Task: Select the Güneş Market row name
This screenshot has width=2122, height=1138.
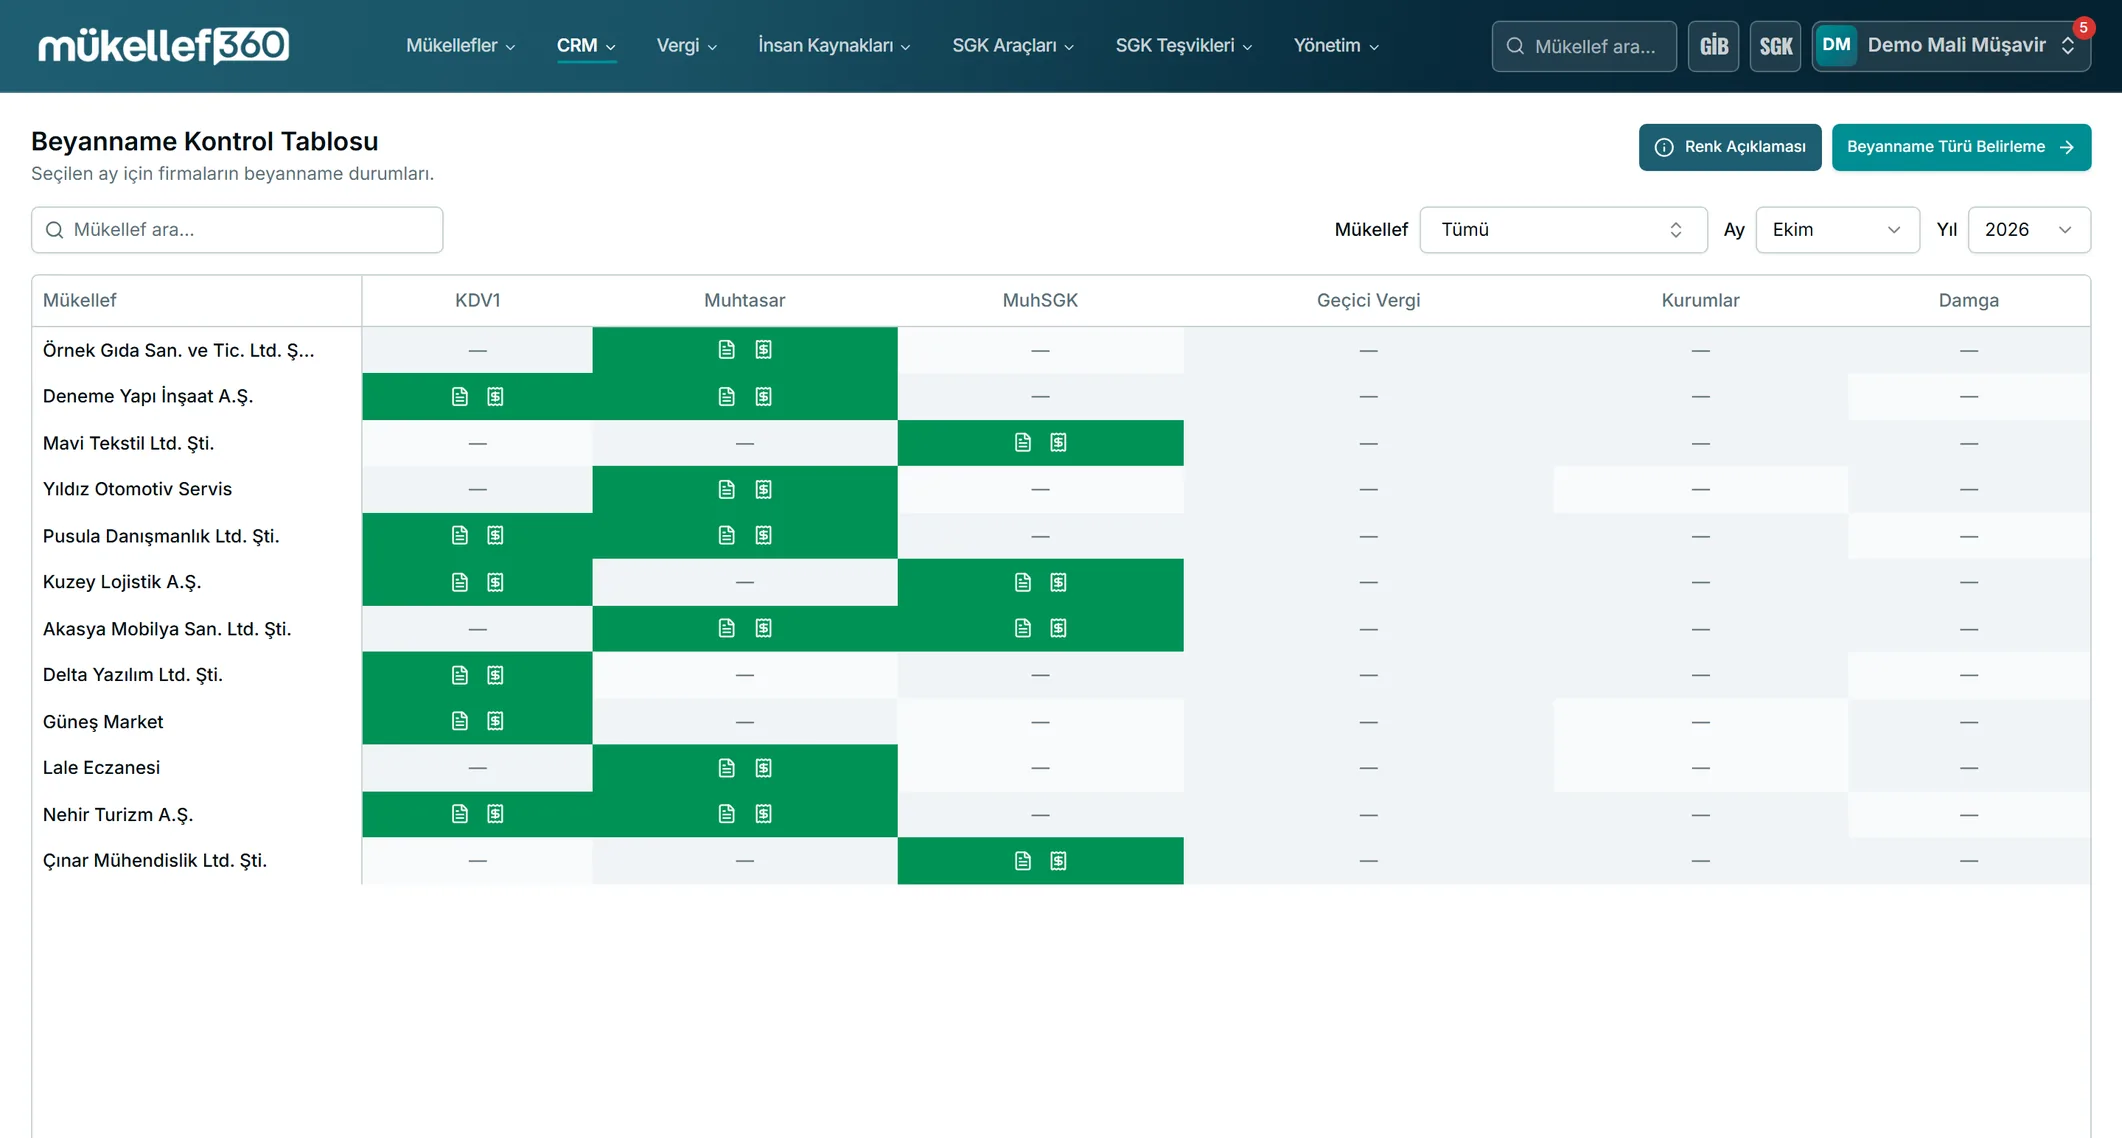Action: 103,722
